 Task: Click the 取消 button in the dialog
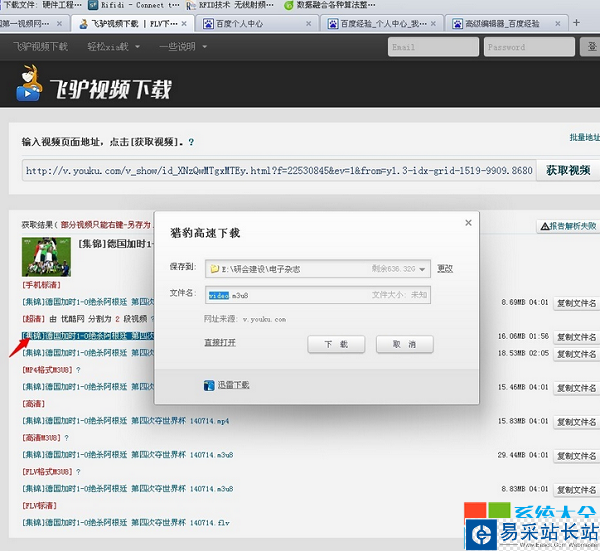404,344
